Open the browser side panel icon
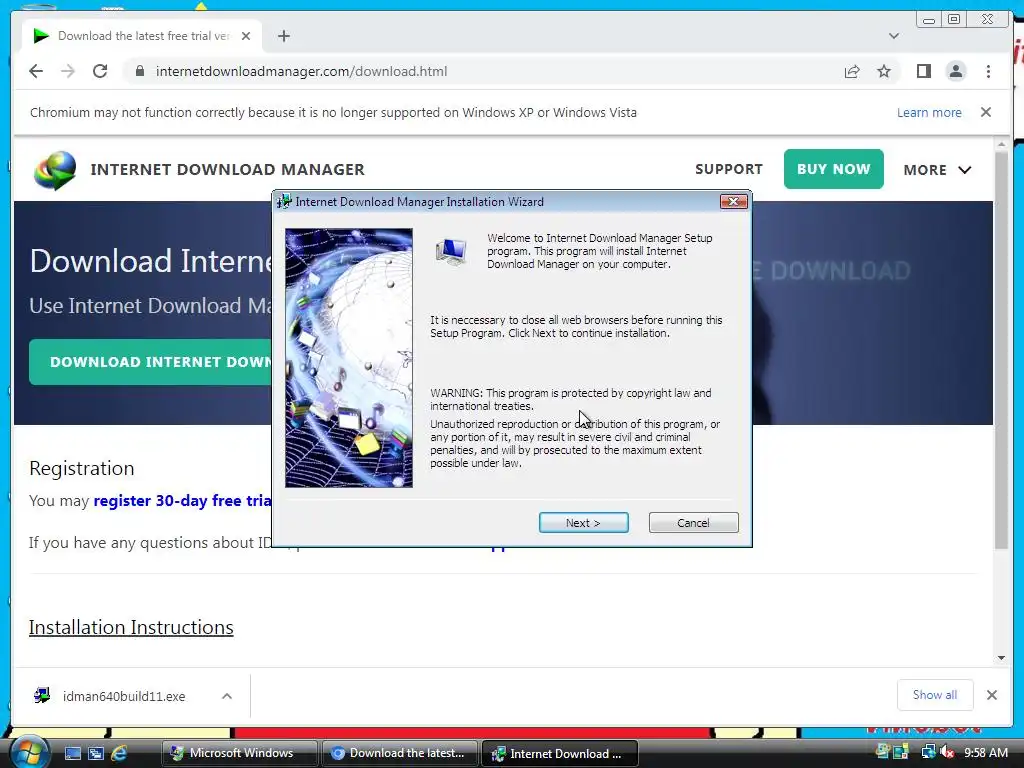 click(x=923, y=71)
